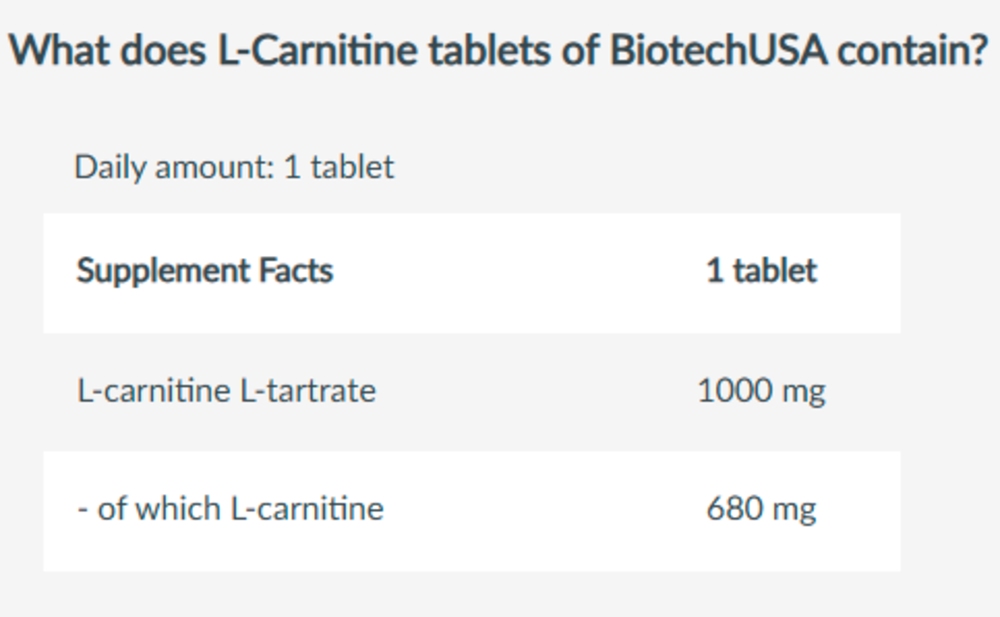Click the word Supplement in the table header
The height and width of the screenshot is (617, 1000).
click(163, 271)
